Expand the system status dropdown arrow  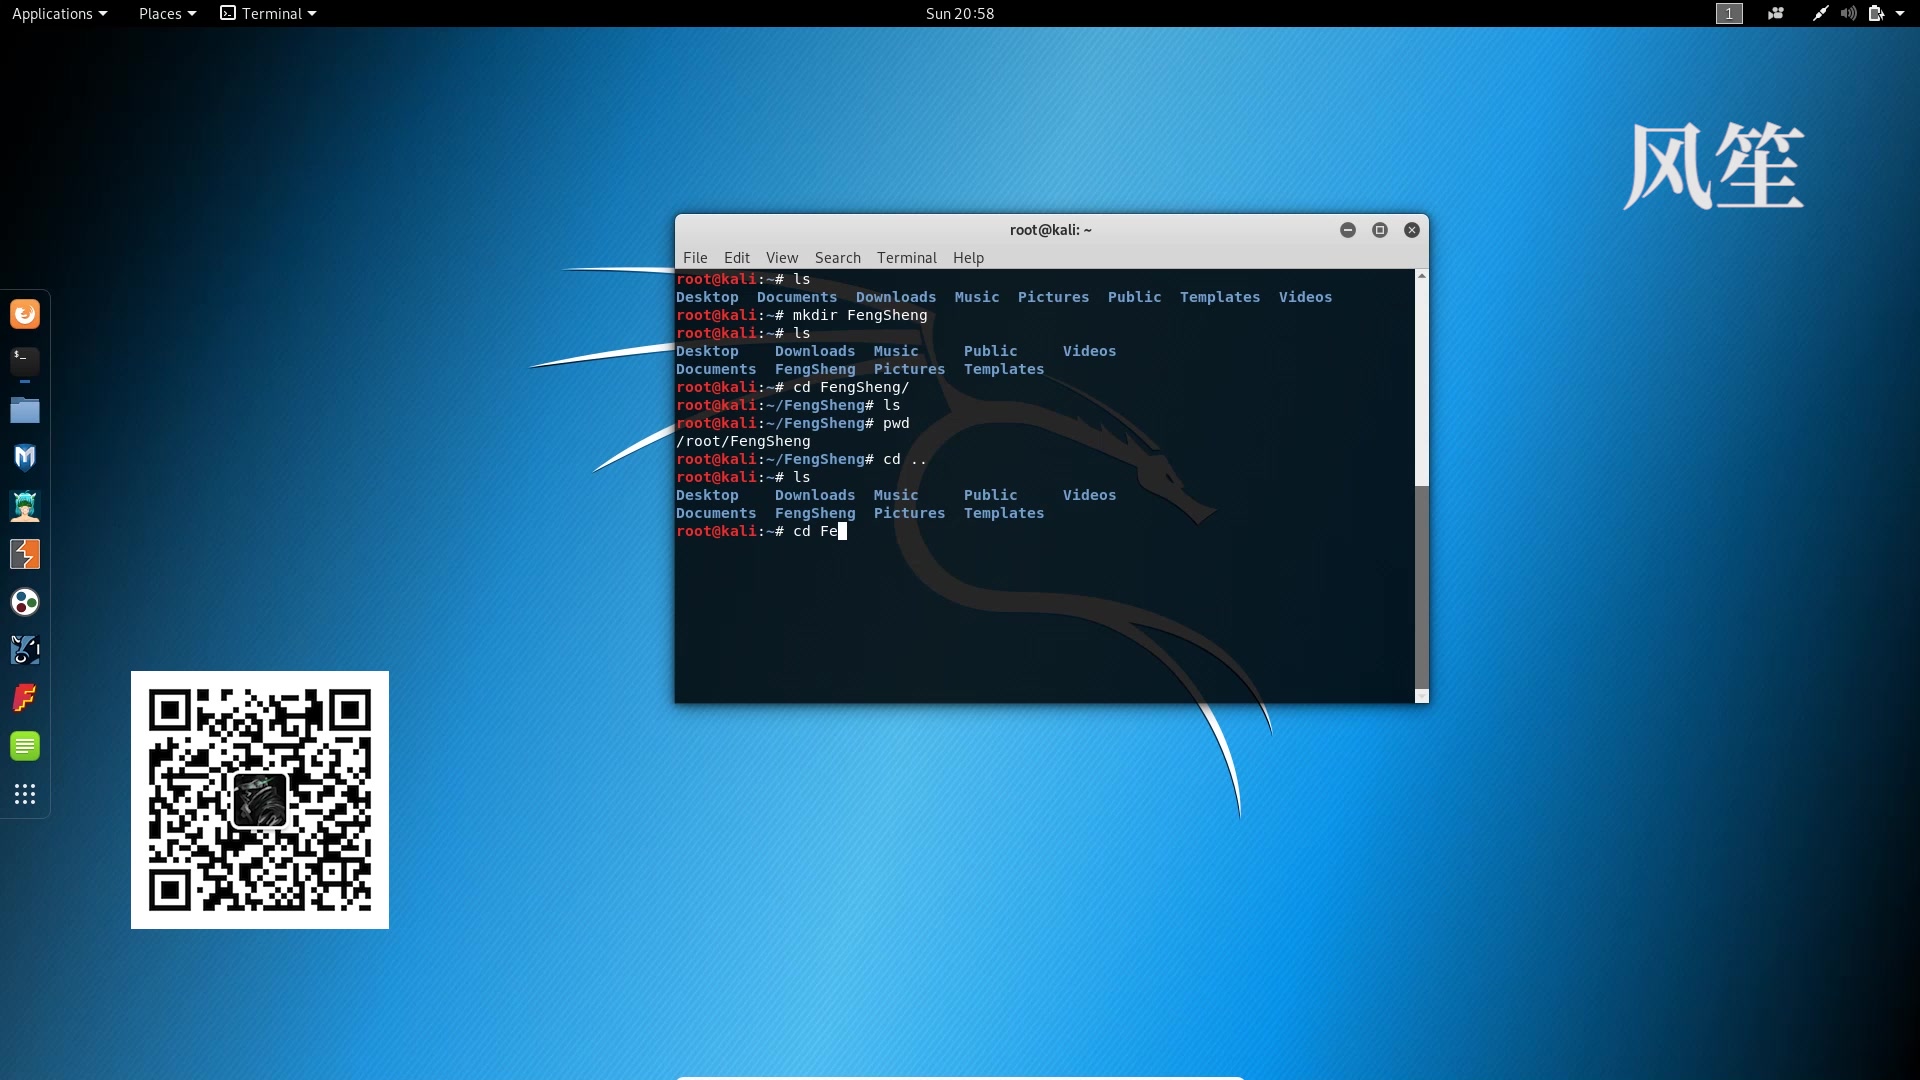tap(1905, 13)
